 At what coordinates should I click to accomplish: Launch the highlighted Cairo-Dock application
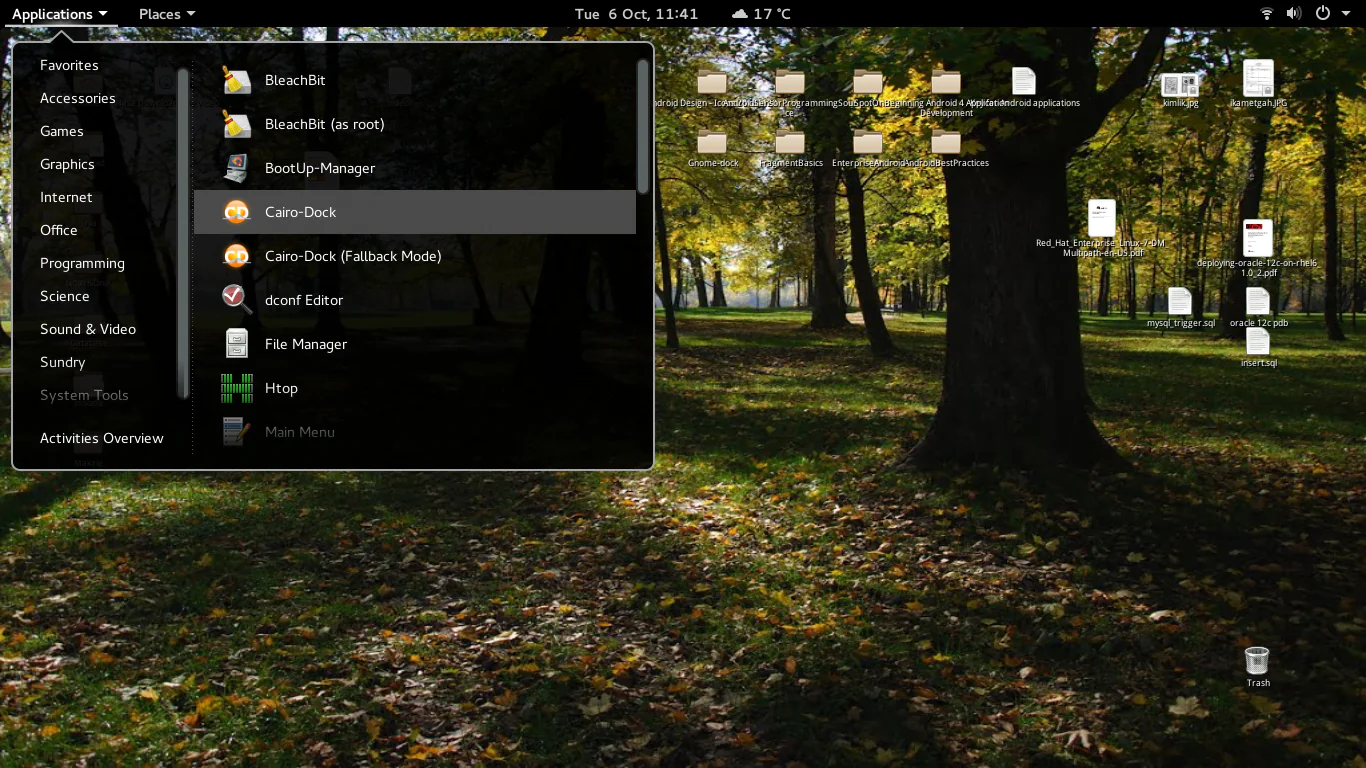click(x=300, y=212)
